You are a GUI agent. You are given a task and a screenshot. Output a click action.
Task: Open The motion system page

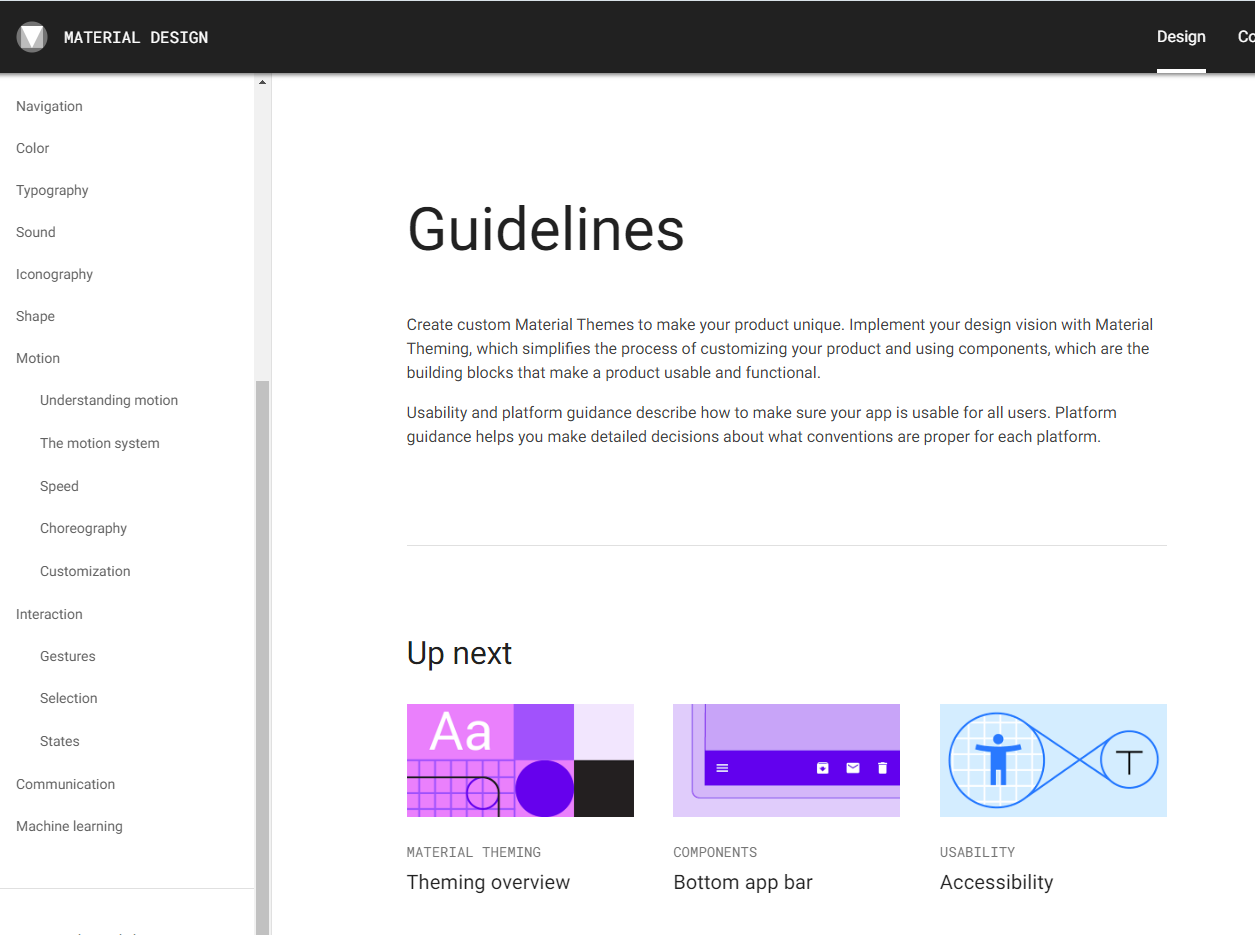(x=100, y=443)
